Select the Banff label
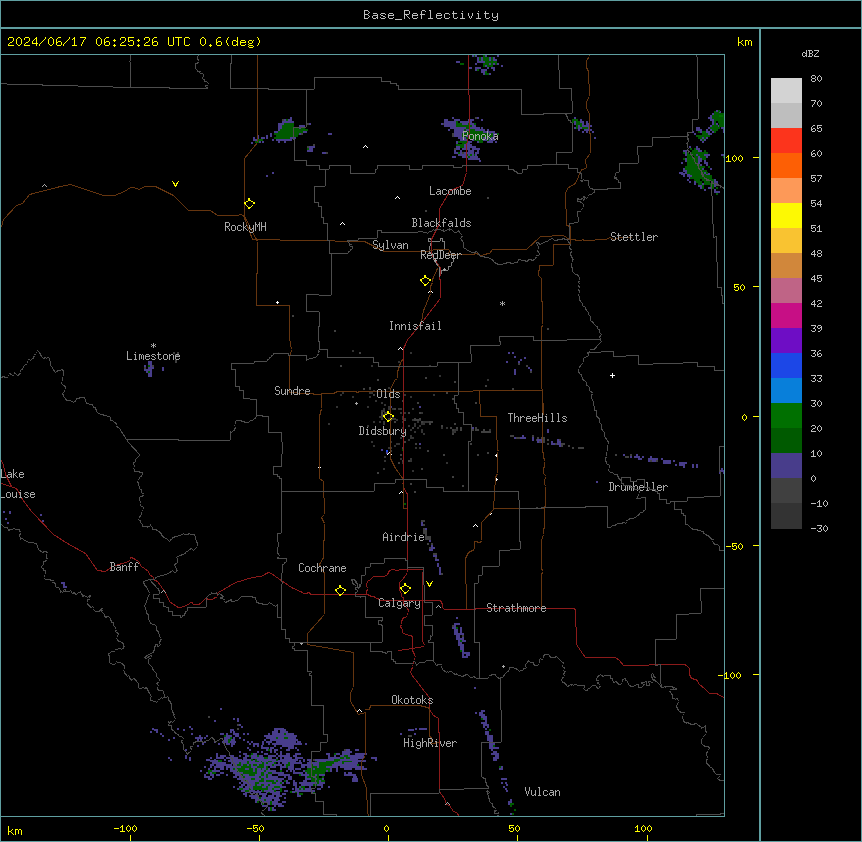862x842 pixels. pyautogui.click(x=124, y=567)
